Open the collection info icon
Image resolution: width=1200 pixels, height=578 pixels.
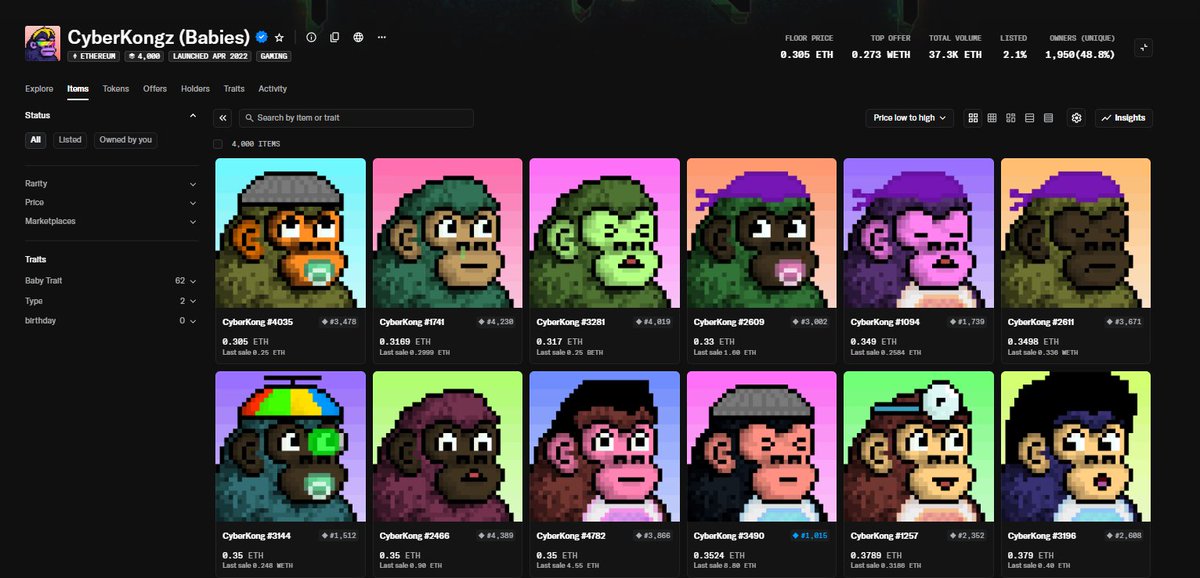click(311, 37)
